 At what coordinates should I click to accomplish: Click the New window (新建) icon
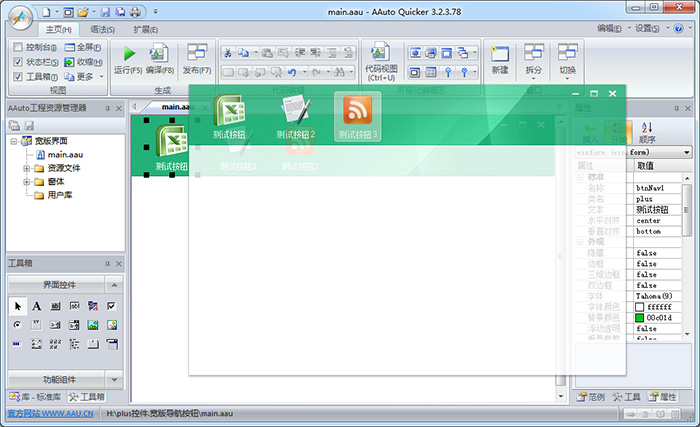click(500, 54)
